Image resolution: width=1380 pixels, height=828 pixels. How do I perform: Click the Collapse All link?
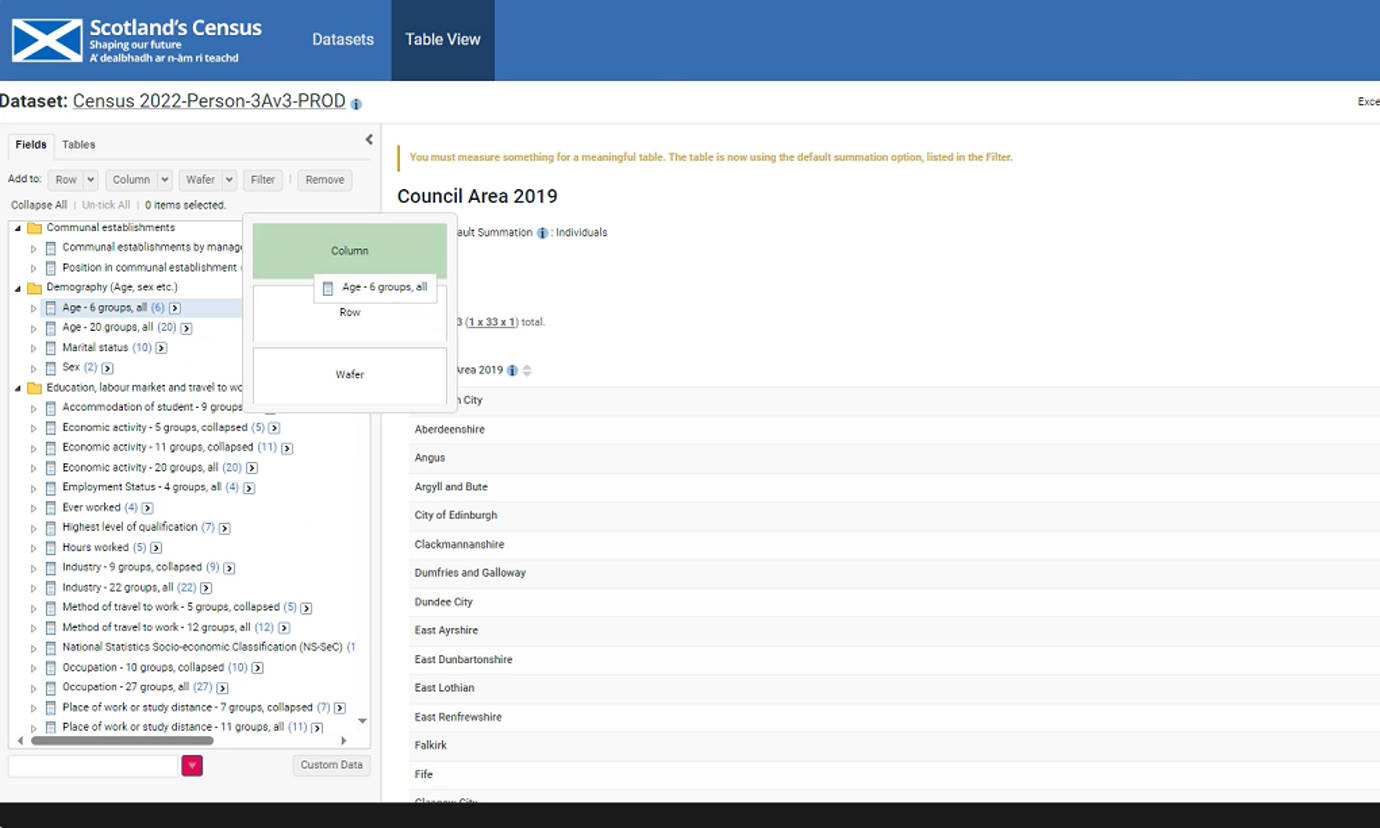(39, 205)
